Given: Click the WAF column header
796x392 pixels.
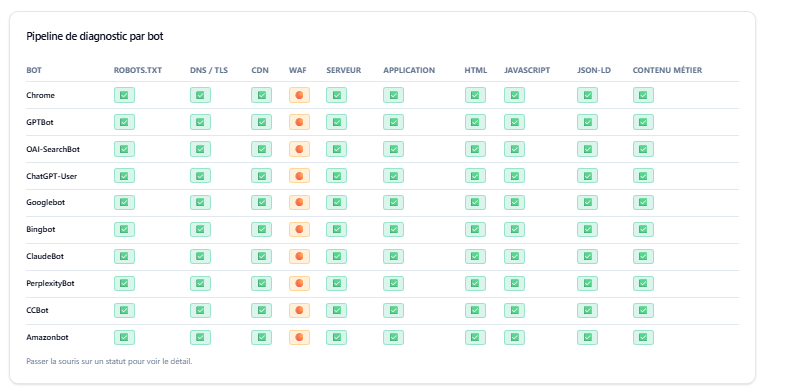Looking at the screenshot, I should coord(297,71).
